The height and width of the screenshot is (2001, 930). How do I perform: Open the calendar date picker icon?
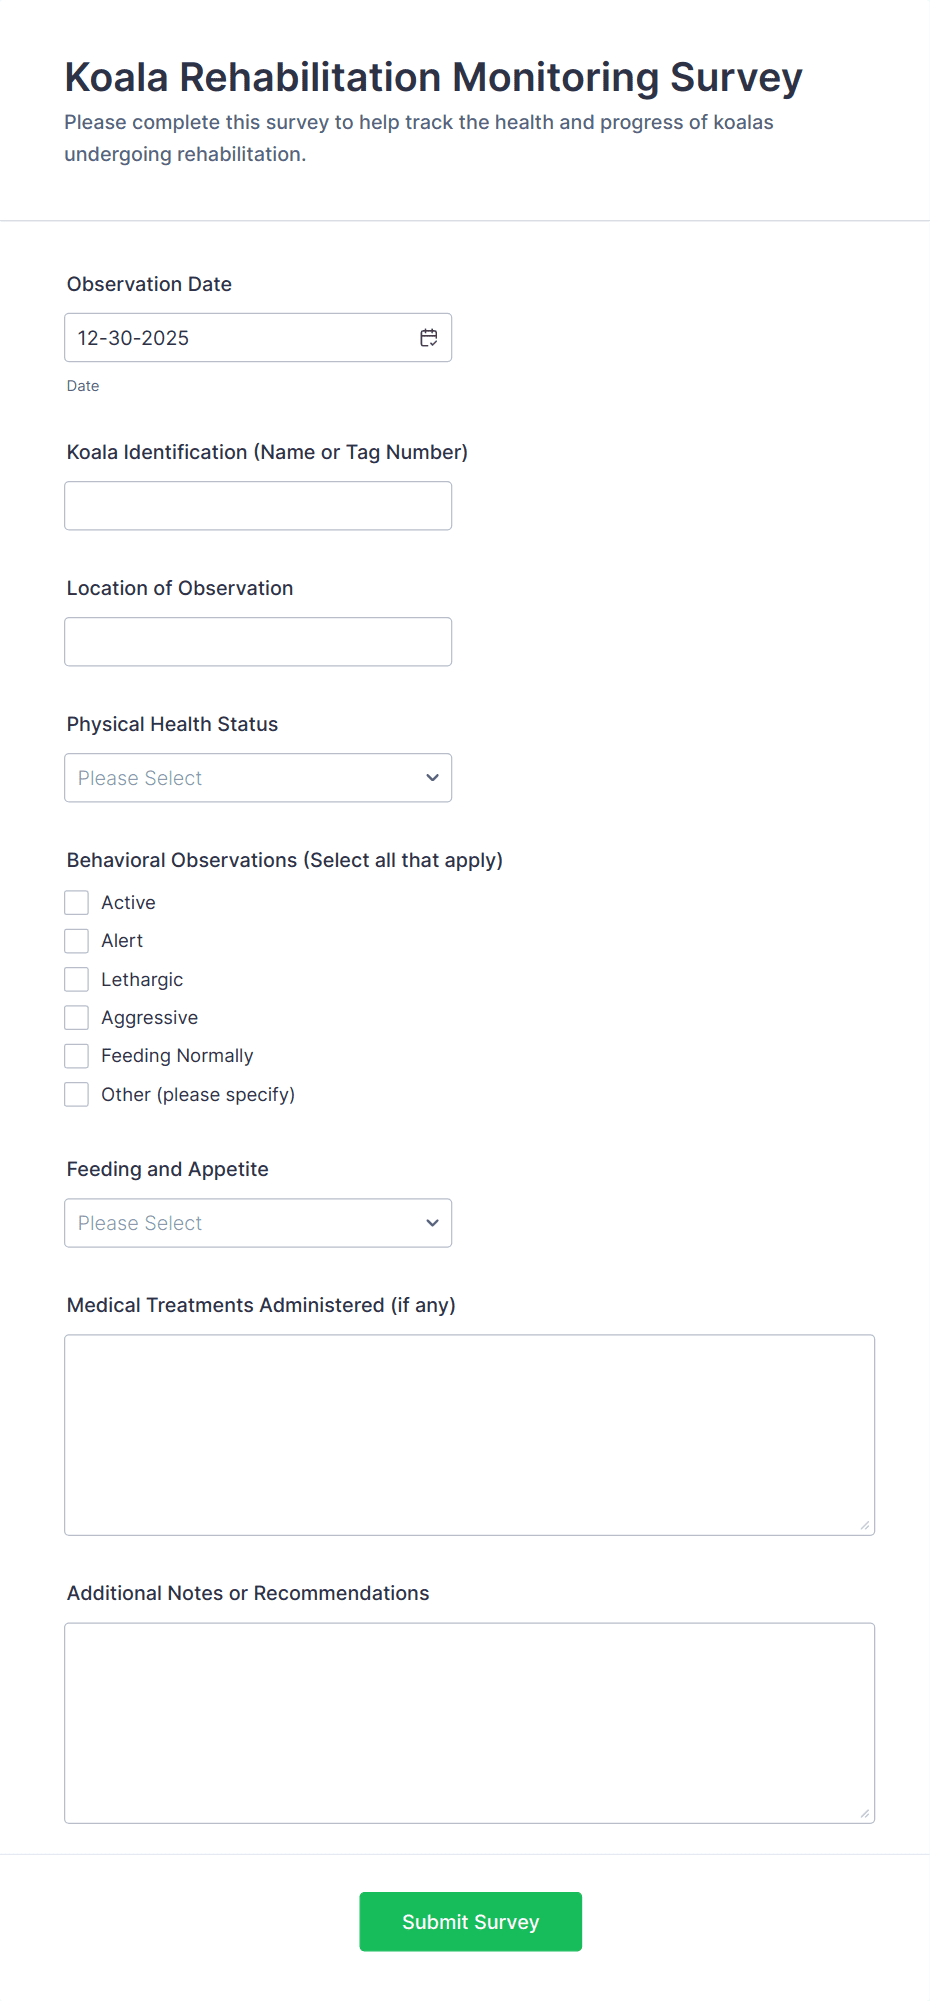(428, 337)
